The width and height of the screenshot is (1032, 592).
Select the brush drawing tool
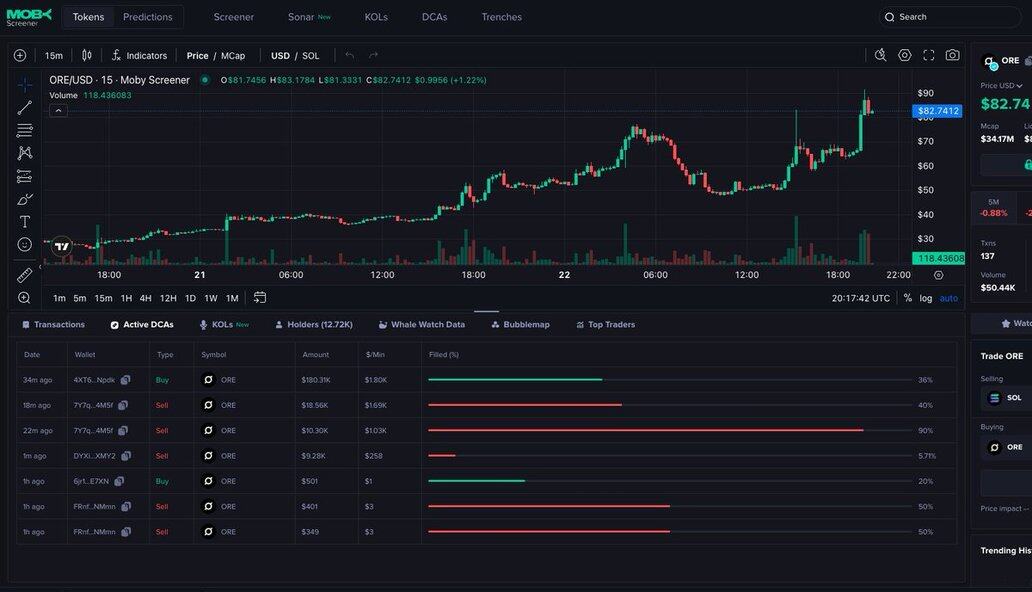click(x=24, y=199)
